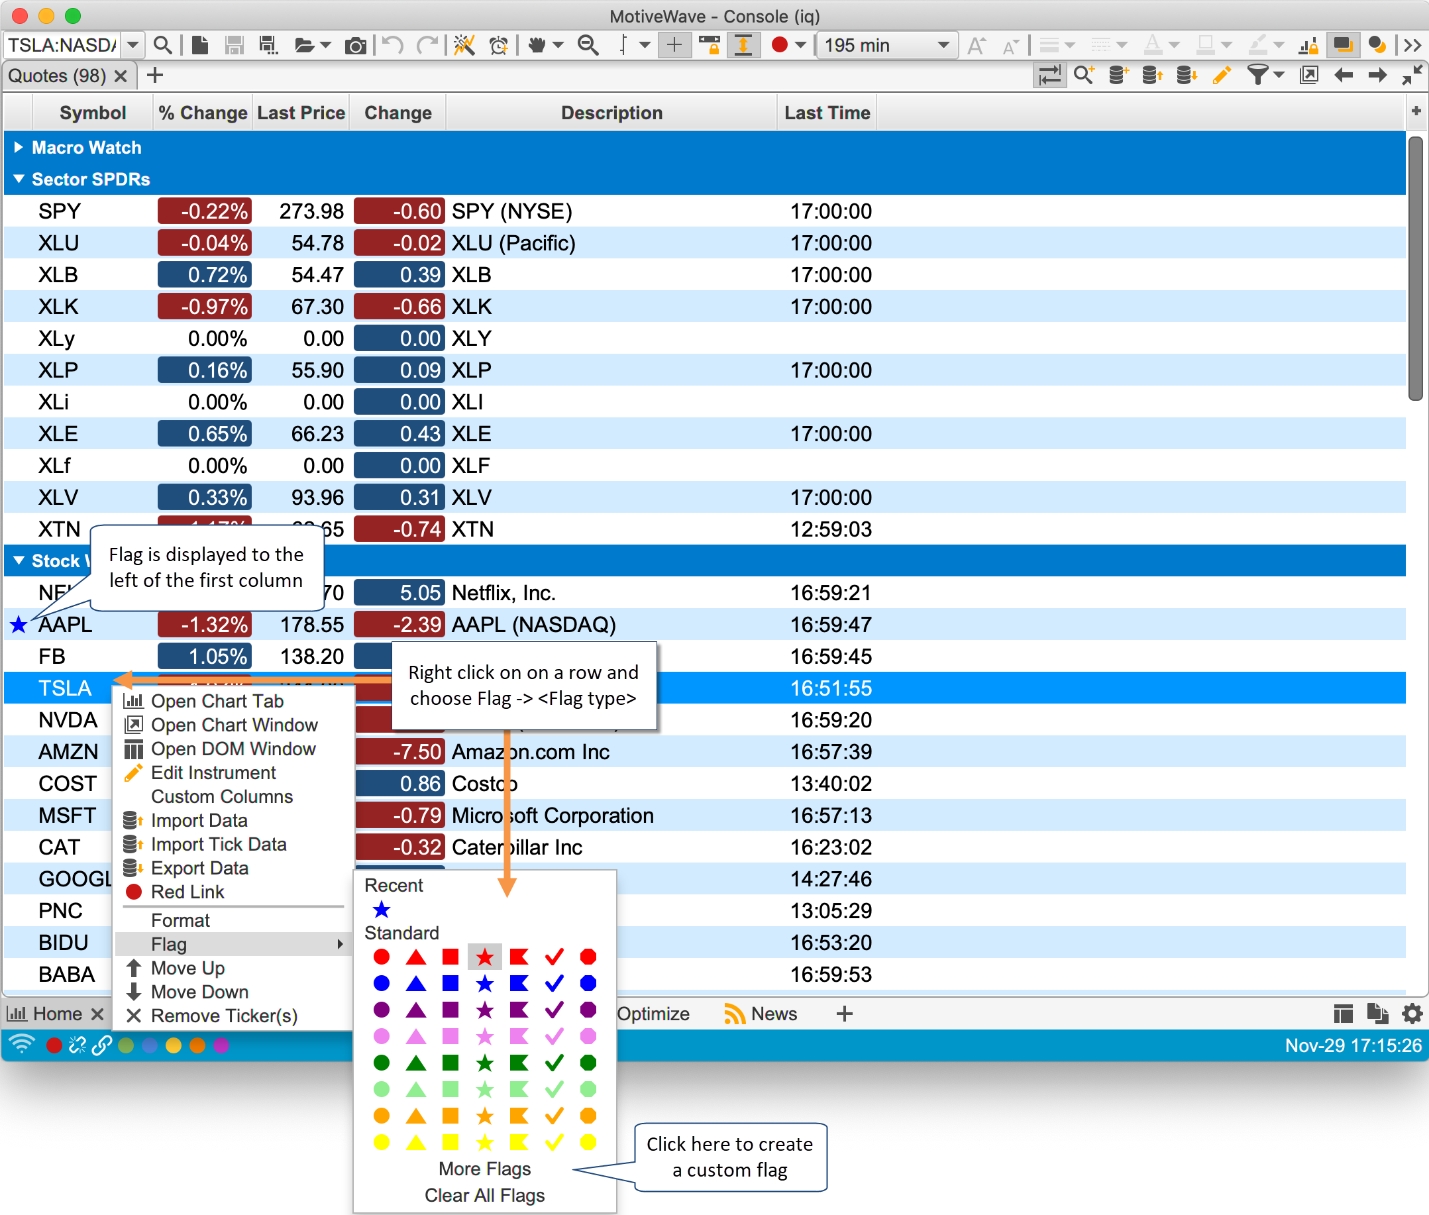This screenshot has width=1429, height=1215.
Task: Decrease font size with smaller A icon
Action: (x=1011, y=46)
